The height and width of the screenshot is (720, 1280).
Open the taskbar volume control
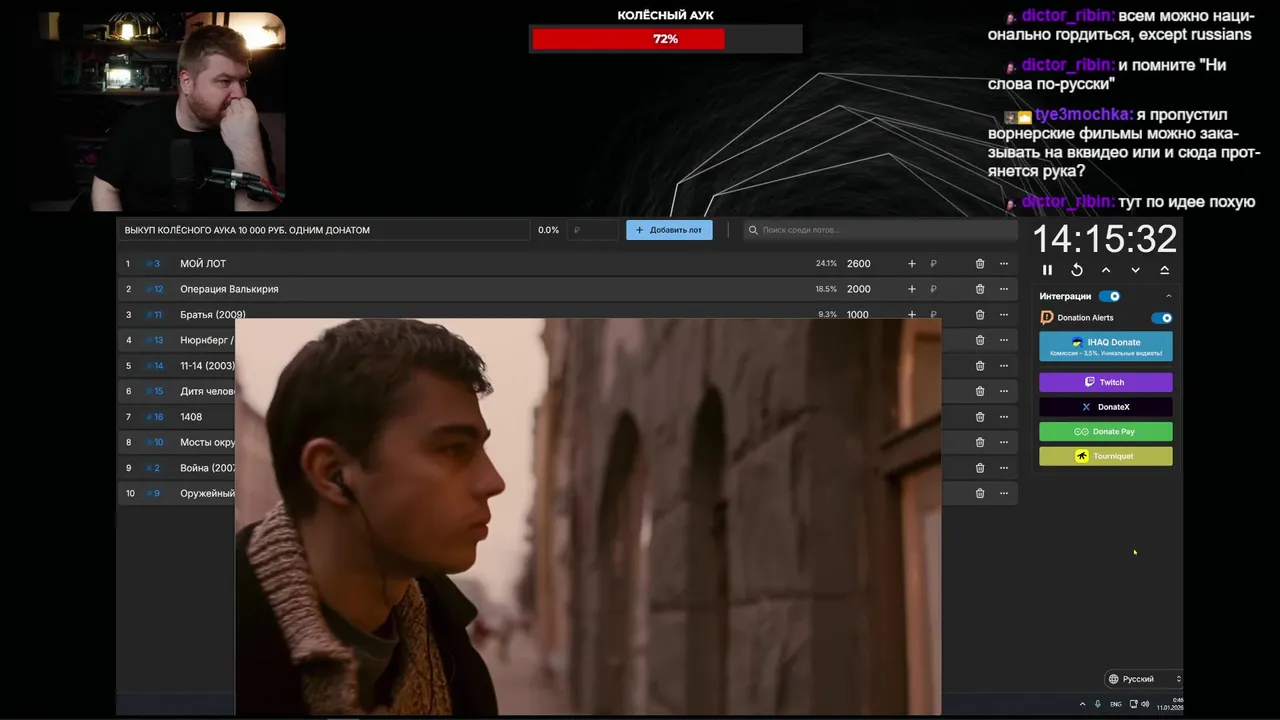coord(1145,704)
